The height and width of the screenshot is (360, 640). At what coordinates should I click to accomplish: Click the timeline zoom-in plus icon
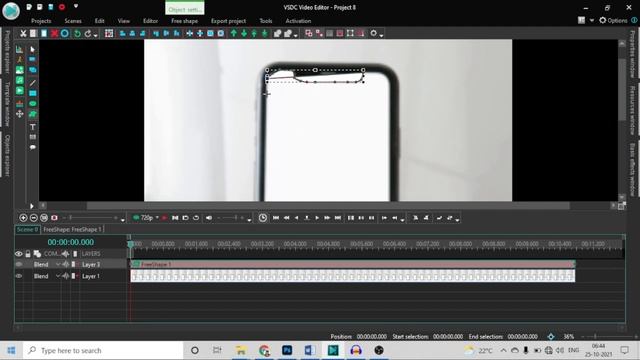[23, 218]
